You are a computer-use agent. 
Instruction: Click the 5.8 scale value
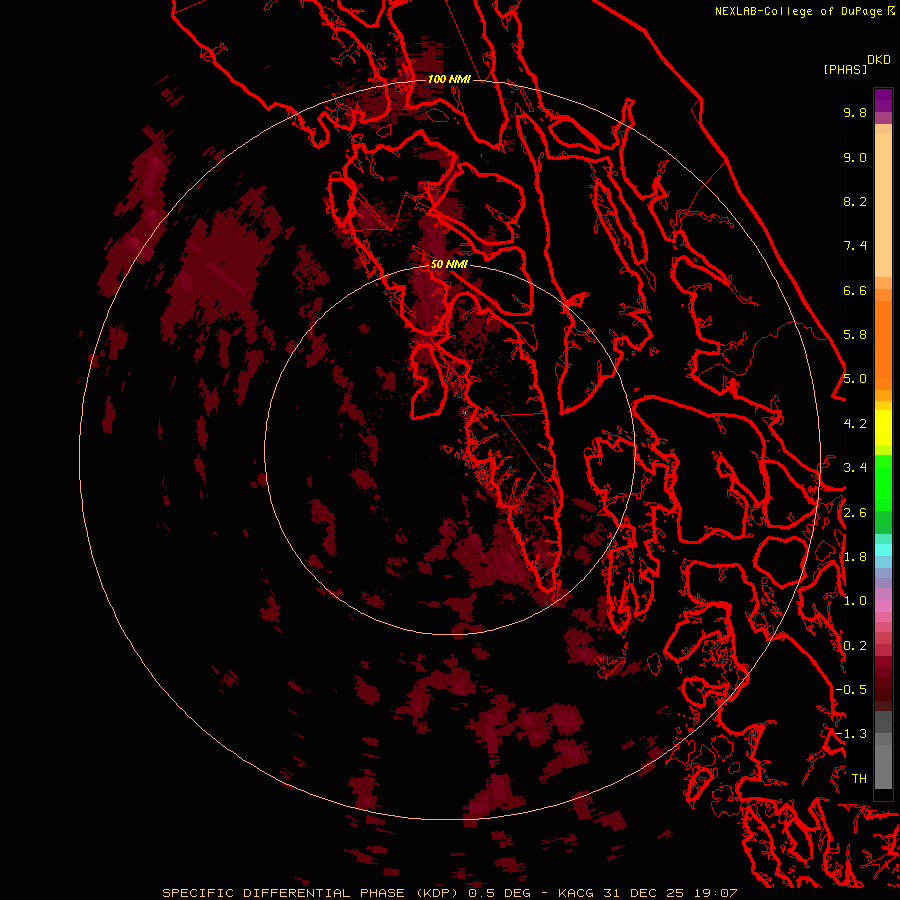tap(855, 335)
